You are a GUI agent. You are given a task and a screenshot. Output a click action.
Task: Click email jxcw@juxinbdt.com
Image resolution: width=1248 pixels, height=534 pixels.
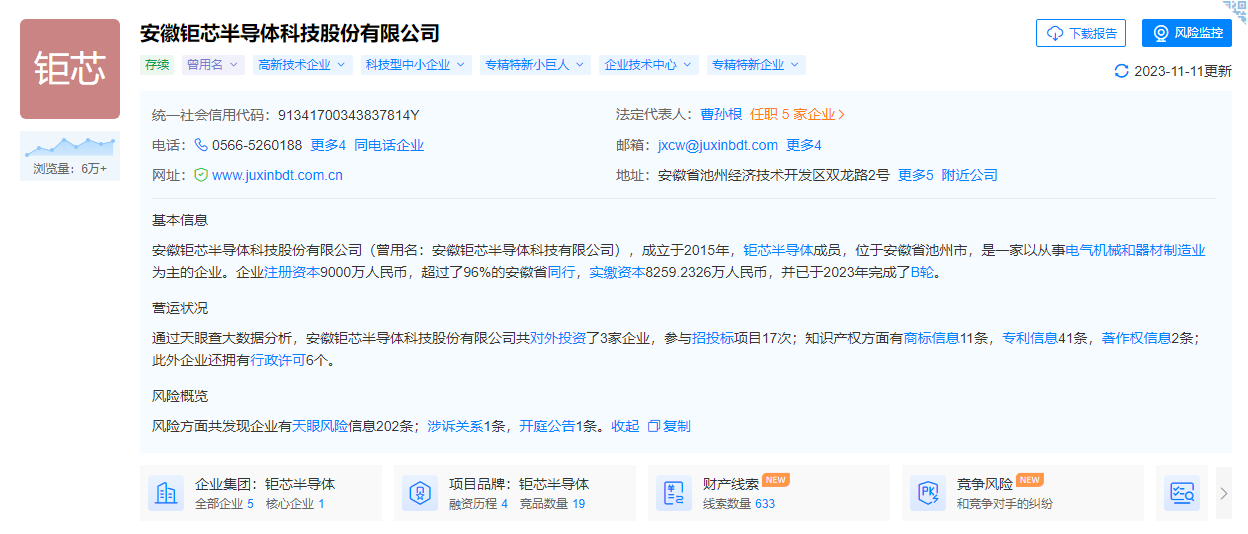pos(718,145)
